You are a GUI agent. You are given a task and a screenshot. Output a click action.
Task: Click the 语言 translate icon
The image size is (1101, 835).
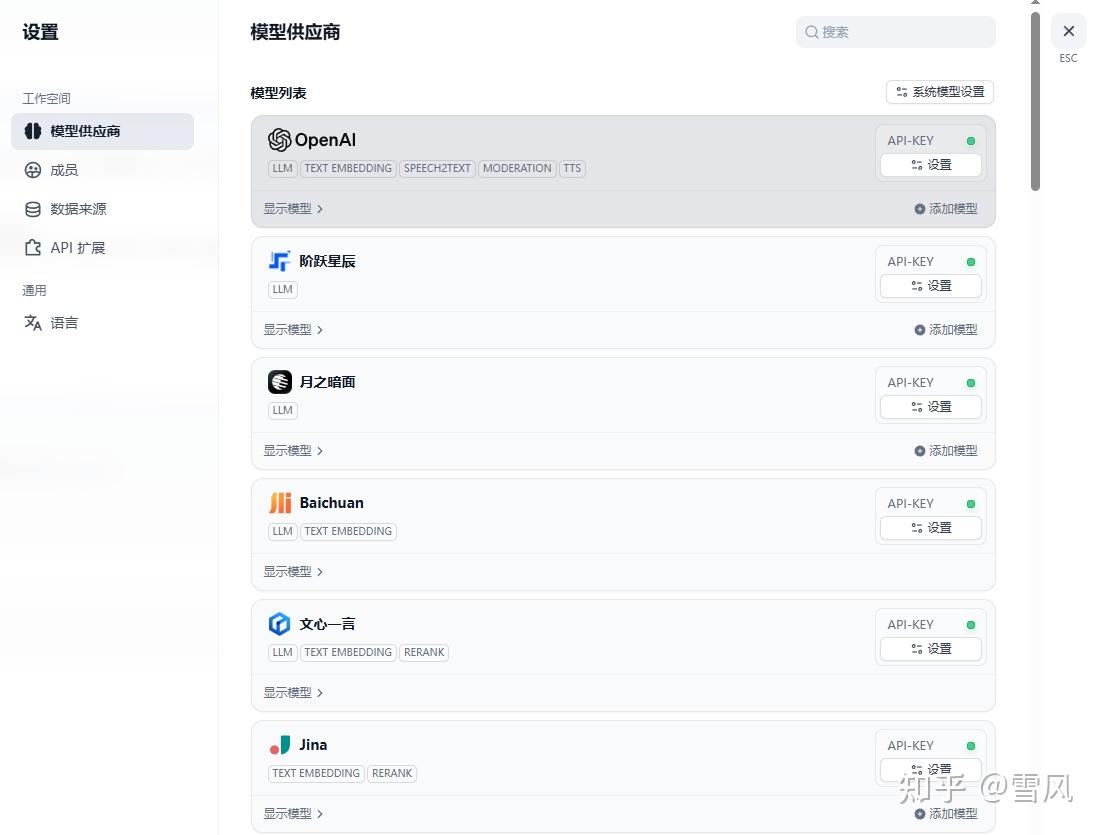[x=33, y=323]
